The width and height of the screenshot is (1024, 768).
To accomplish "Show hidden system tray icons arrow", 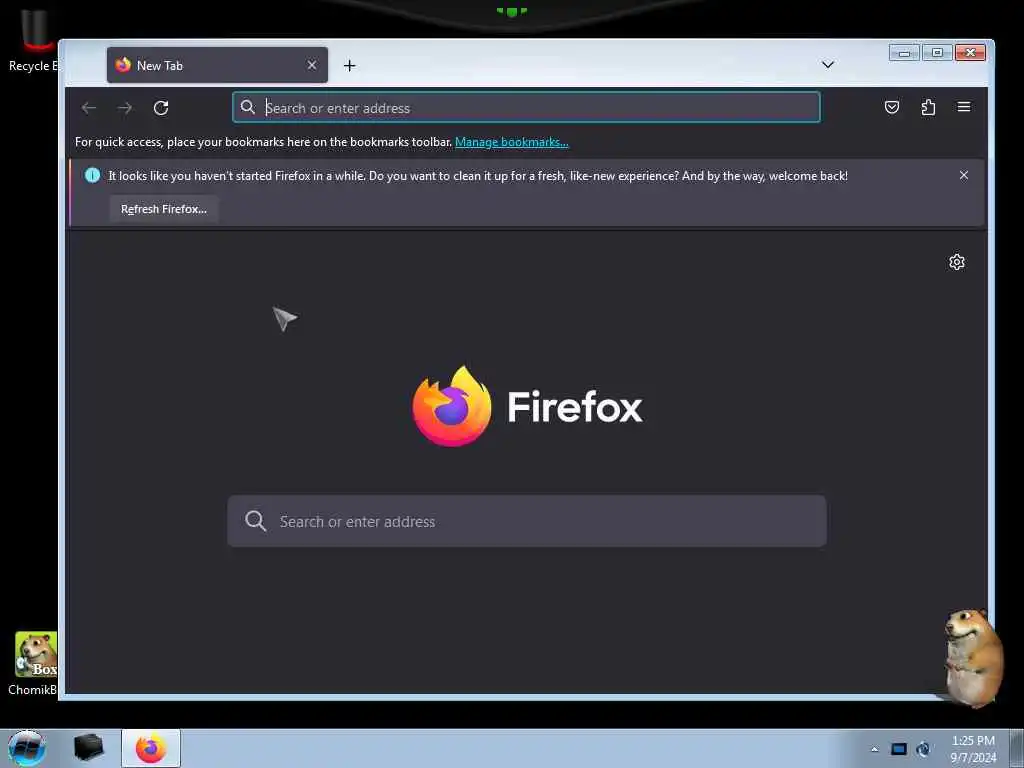I will pos(874,749).
